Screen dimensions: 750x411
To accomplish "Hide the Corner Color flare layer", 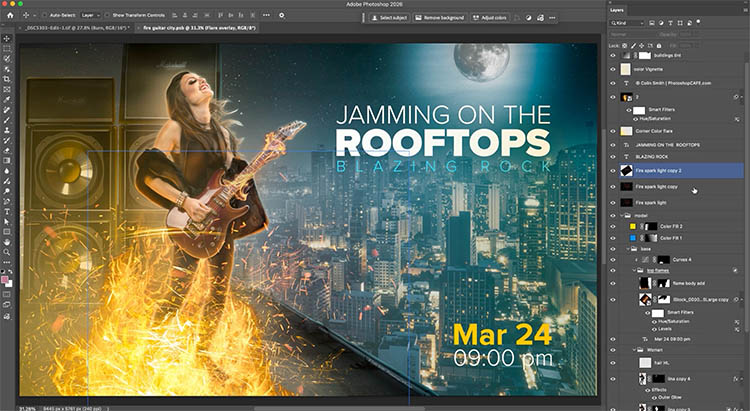I will pos(613,131).
